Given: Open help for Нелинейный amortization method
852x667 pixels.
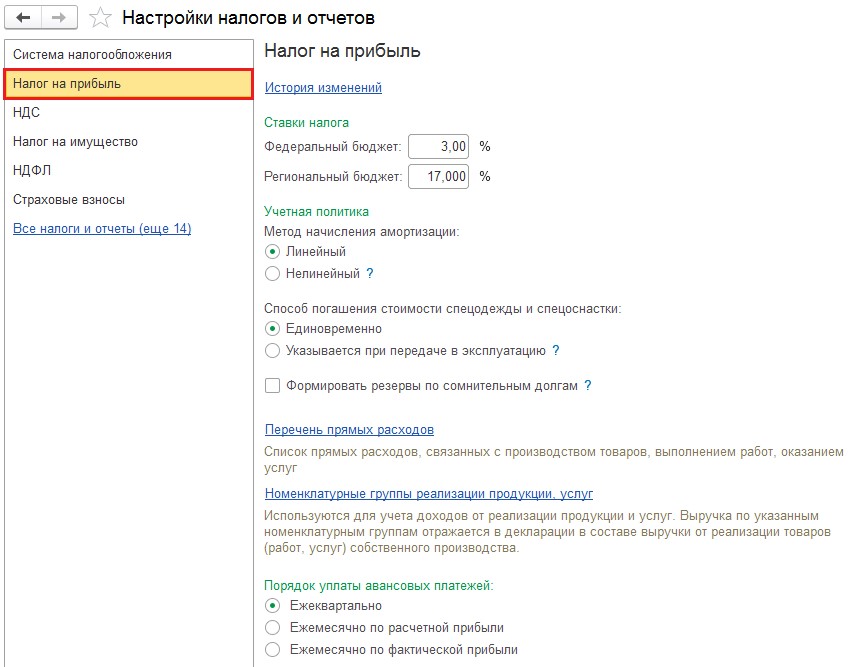Looking at the screenshot, I should coord(370,273).
